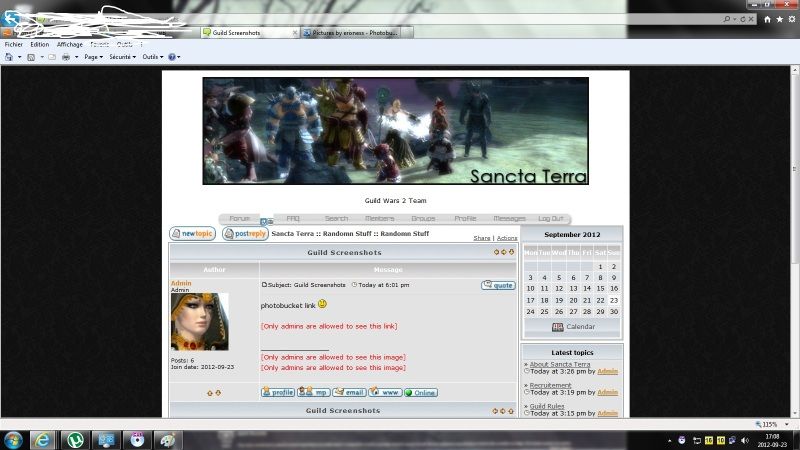The width and height of the screenshot is (800, 450).
Task: Stop loading with the address bar X
Action: point(751,19)
